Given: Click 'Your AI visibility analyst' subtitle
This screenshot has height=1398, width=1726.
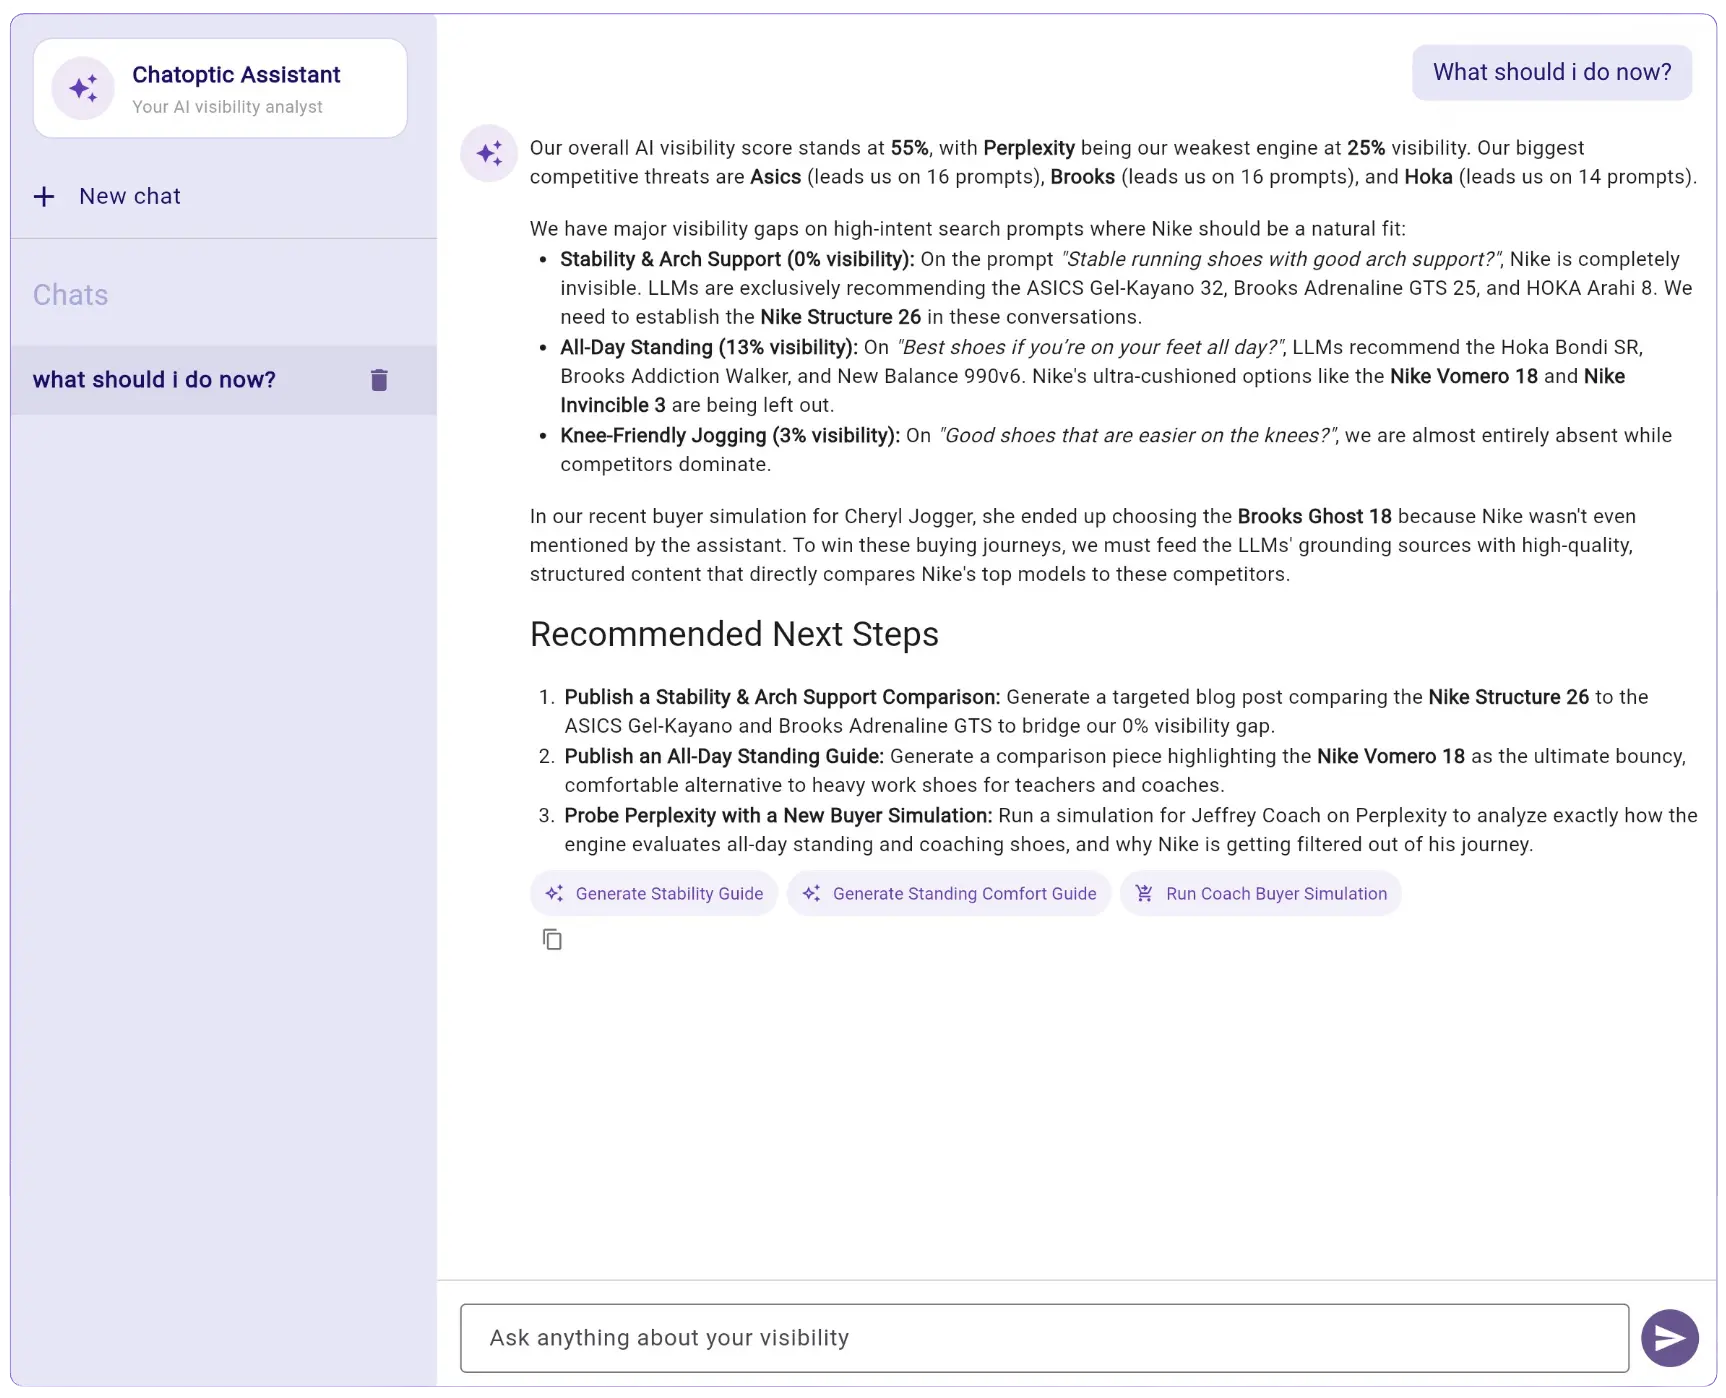Looking at the screenshot, I should click(x=227, y=107).
